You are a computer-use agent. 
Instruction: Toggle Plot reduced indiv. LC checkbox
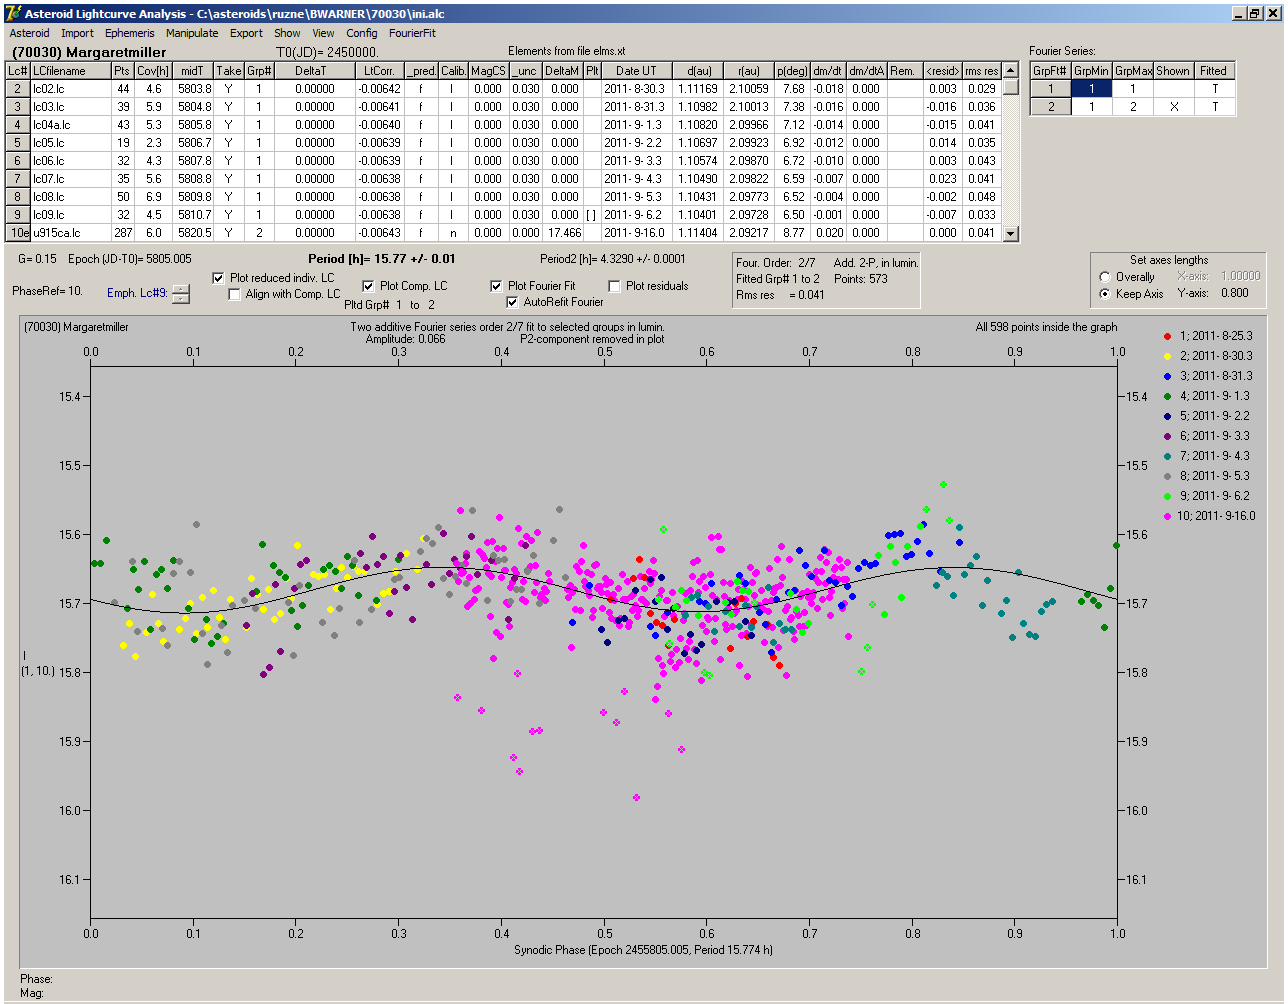coord(219,278)
